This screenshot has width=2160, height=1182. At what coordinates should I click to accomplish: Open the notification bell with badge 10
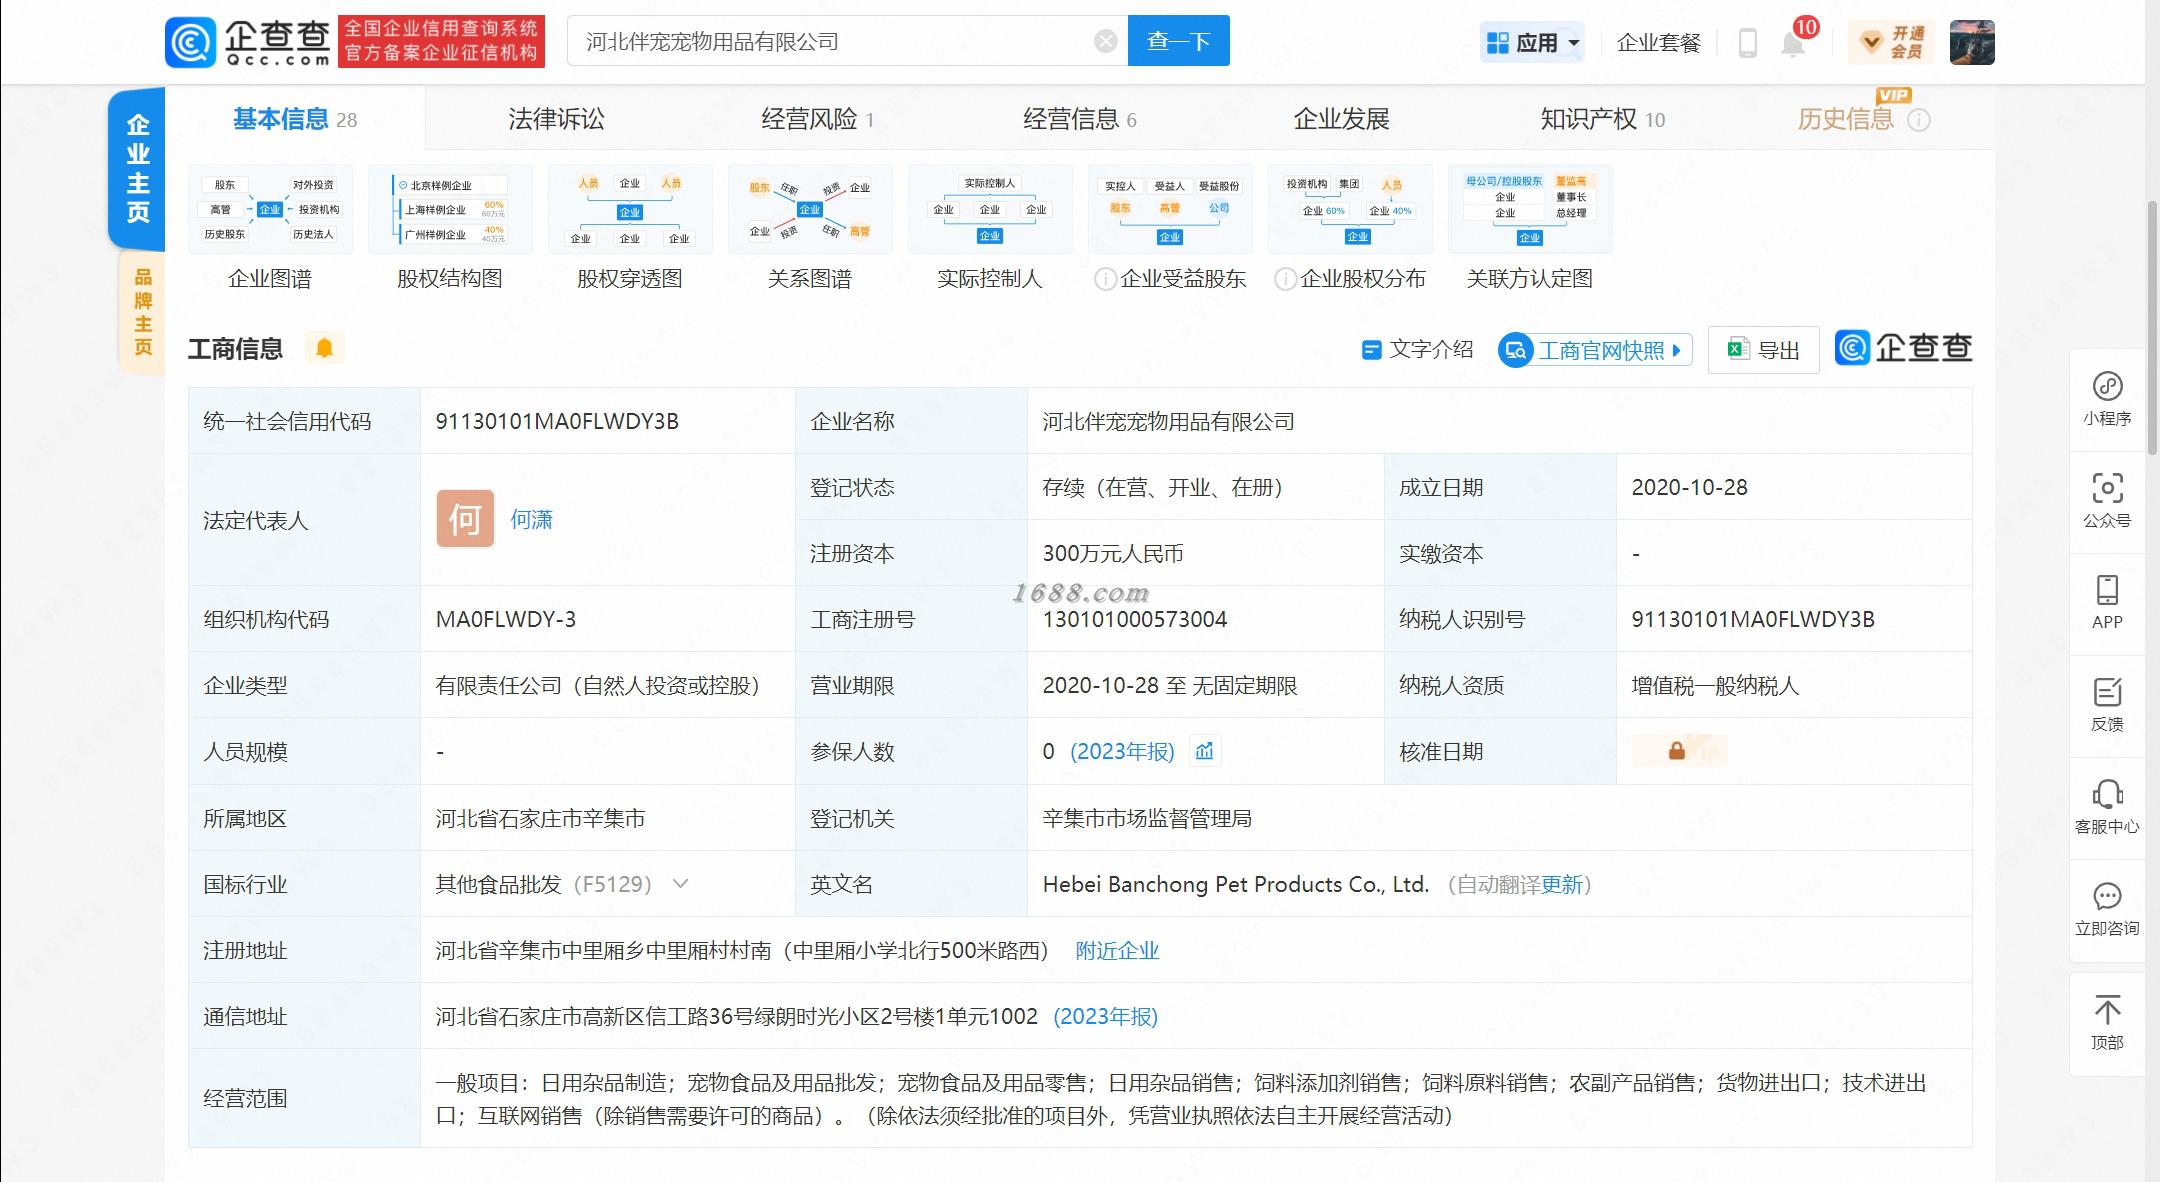(x=1793, y=43)
